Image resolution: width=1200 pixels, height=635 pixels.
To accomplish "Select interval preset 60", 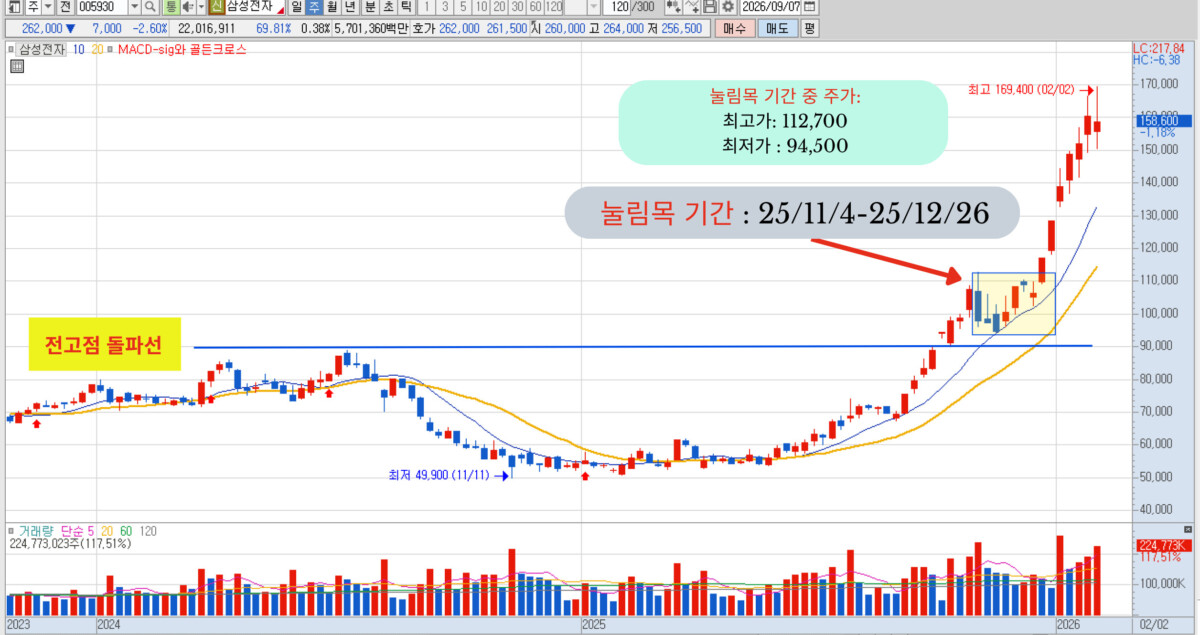I will (535, 7).
